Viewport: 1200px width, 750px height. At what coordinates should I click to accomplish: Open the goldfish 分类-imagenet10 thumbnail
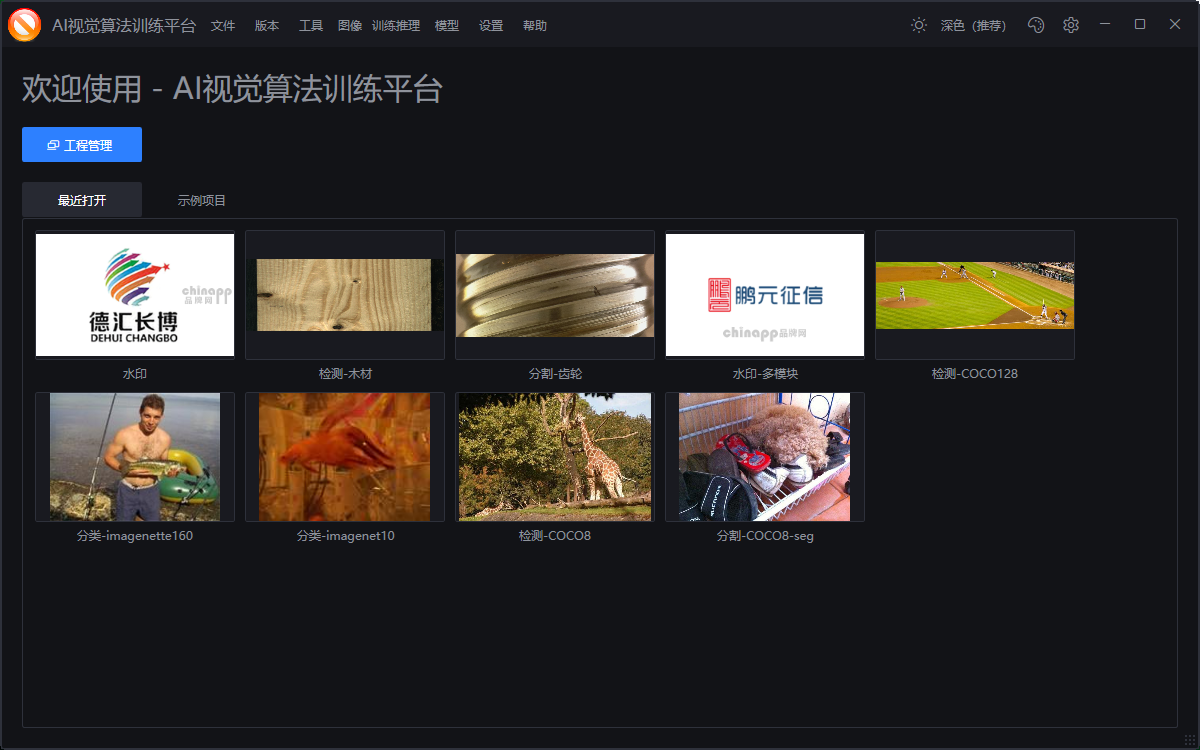(x=345, y=457)
